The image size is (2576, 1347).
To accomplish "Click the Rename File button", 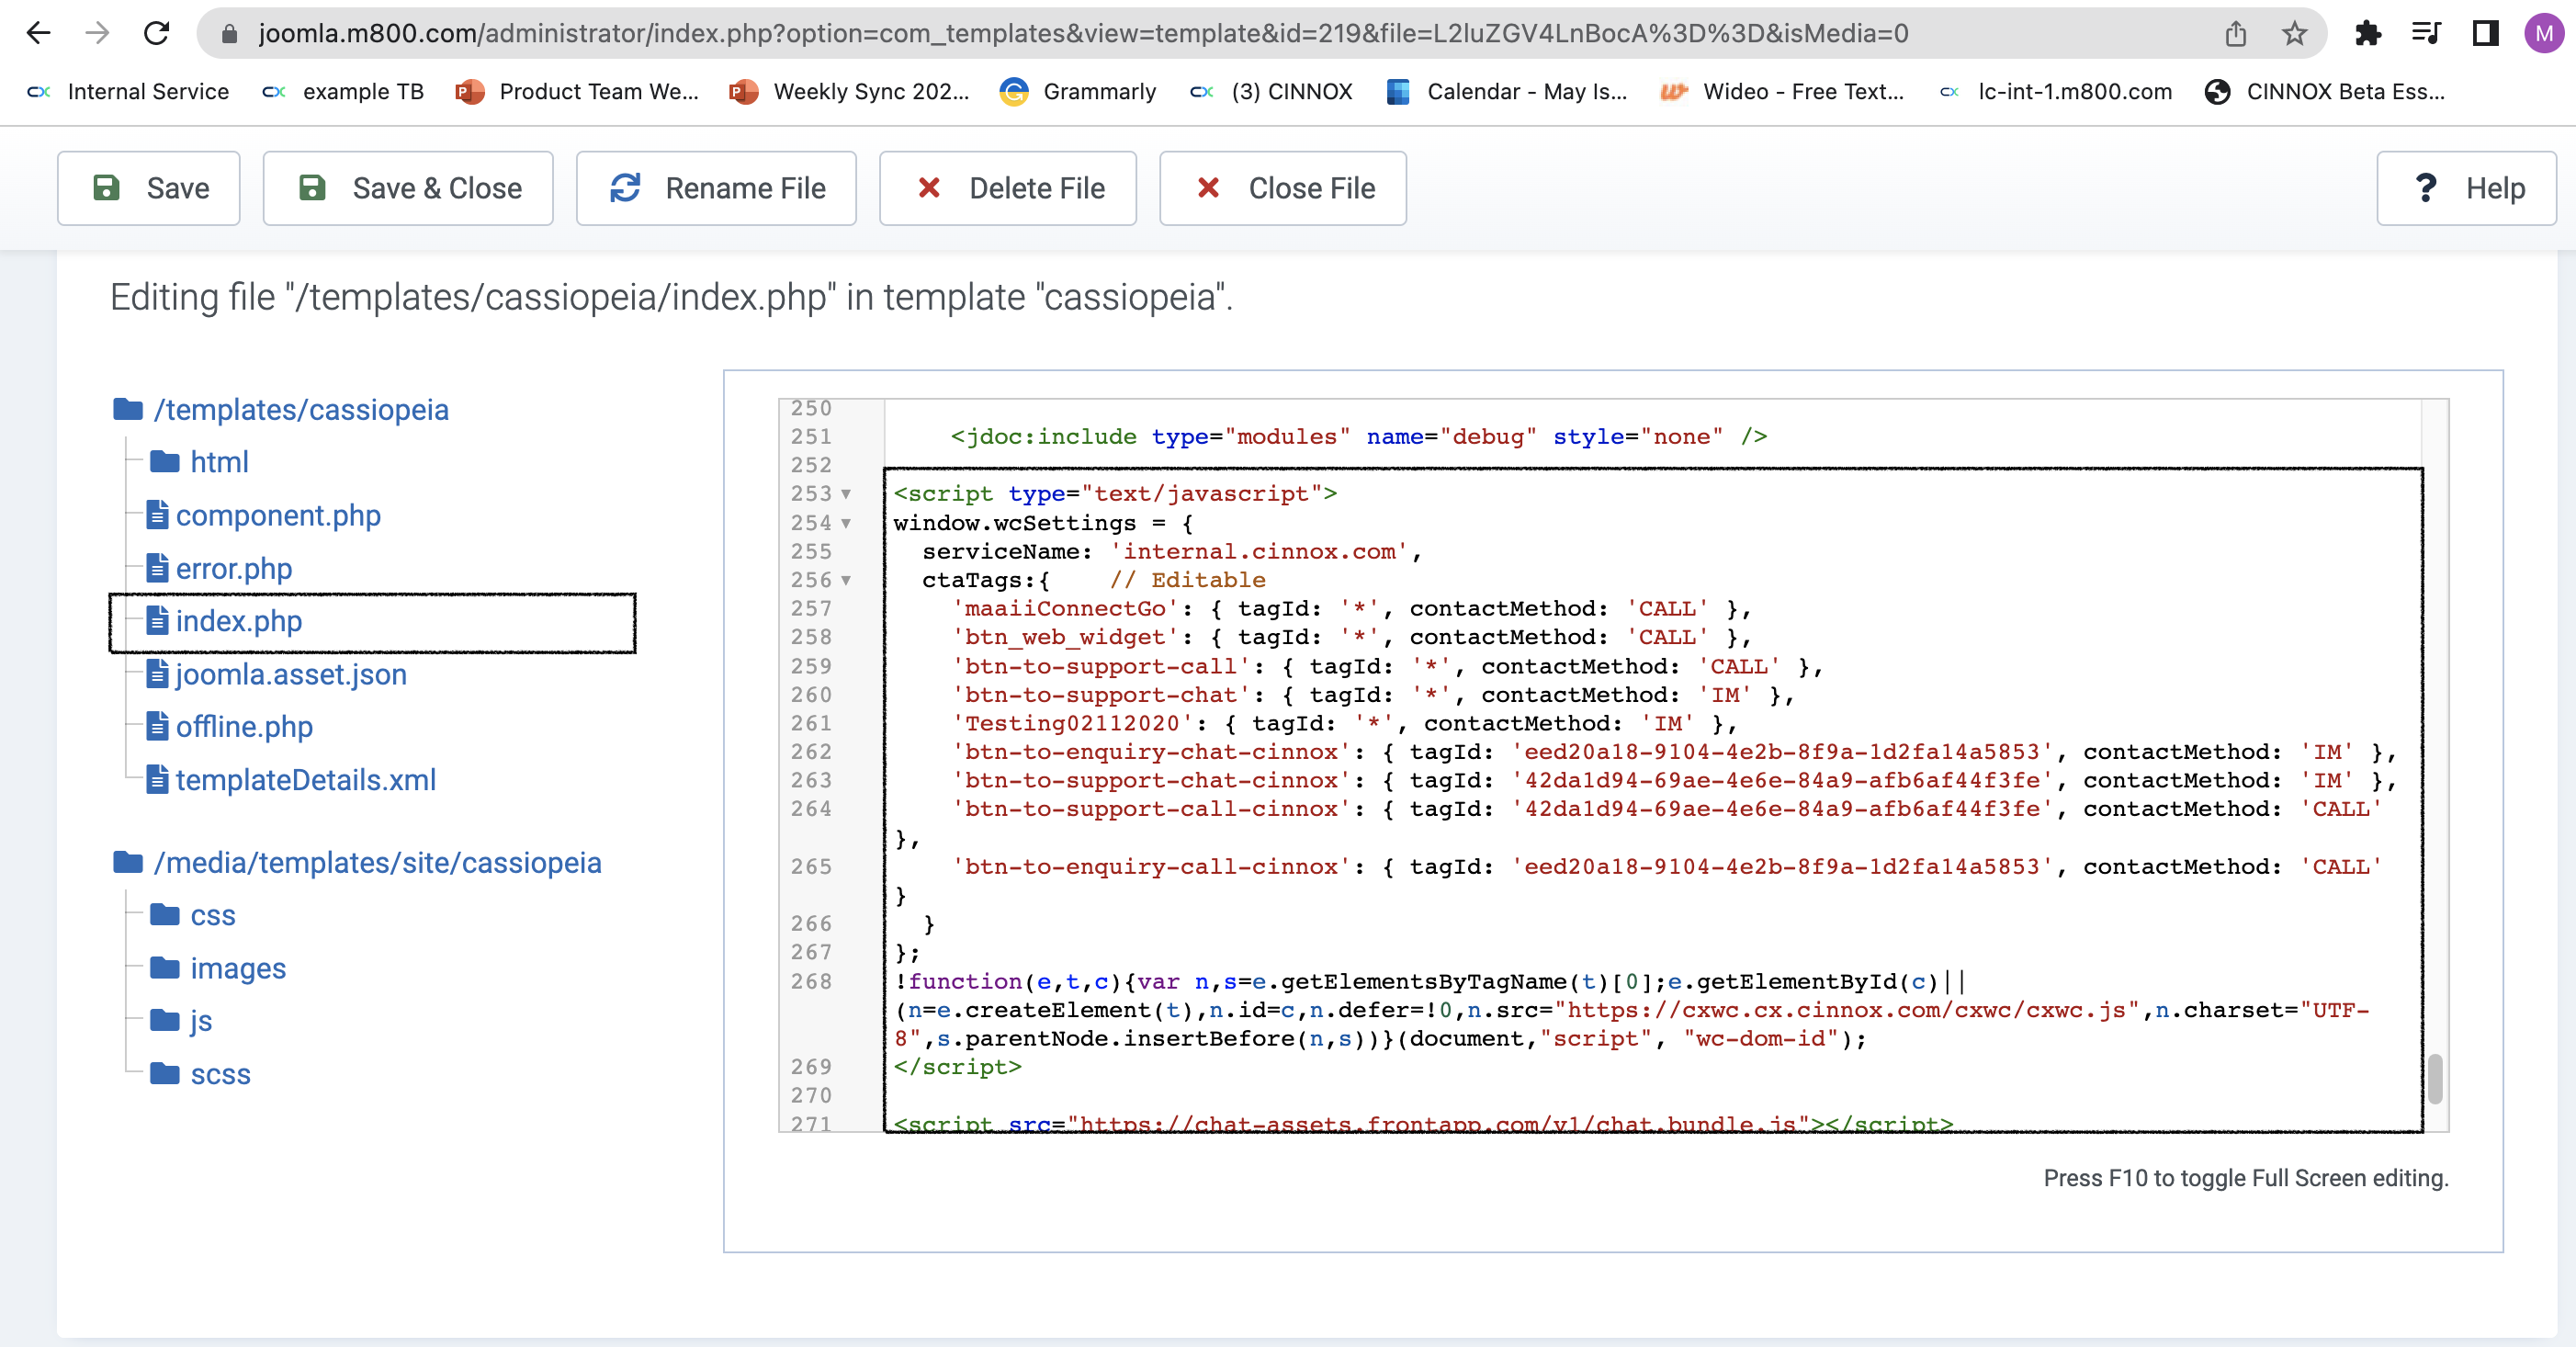I will pyautogui.click(x=716, y=188).
